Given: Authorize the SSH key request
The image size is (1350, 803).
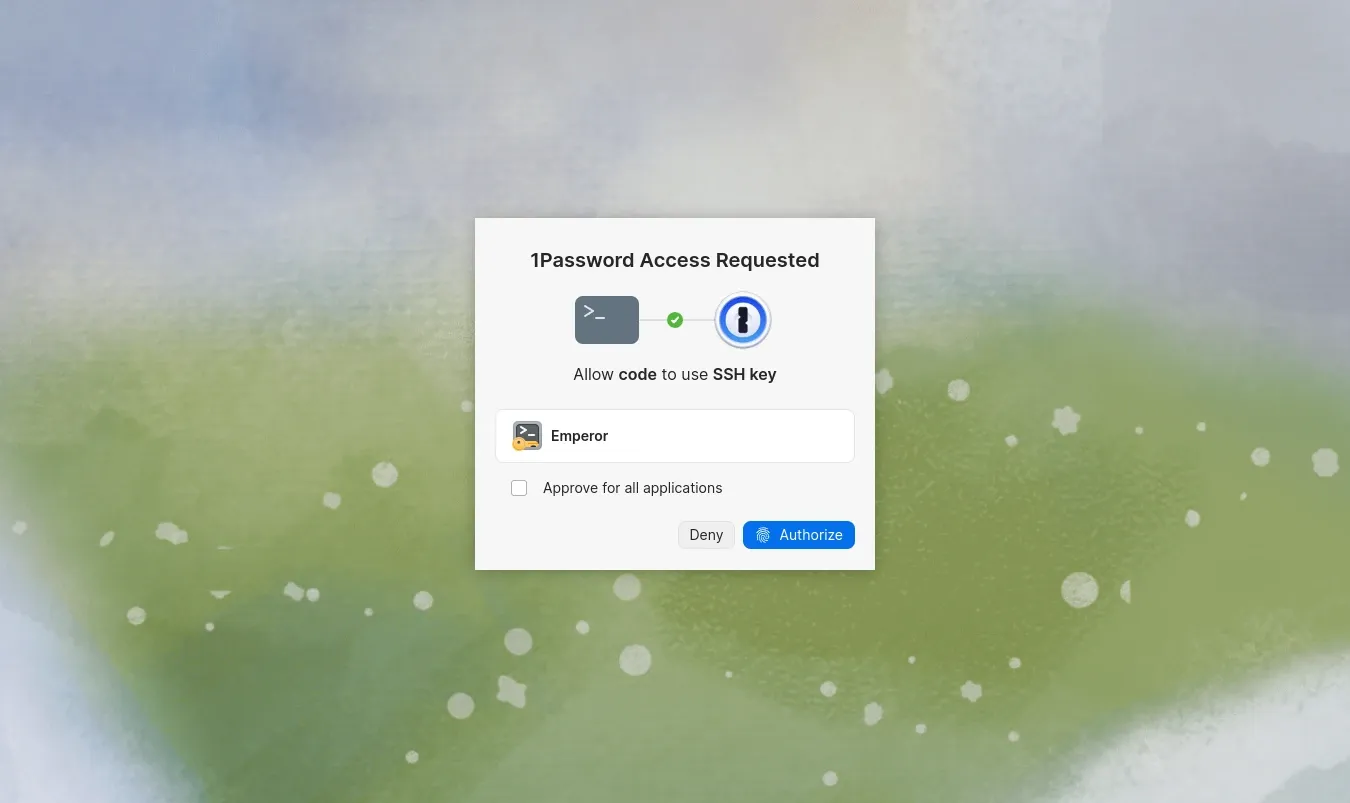Looking at the screenshot, I should pos(798,535).
